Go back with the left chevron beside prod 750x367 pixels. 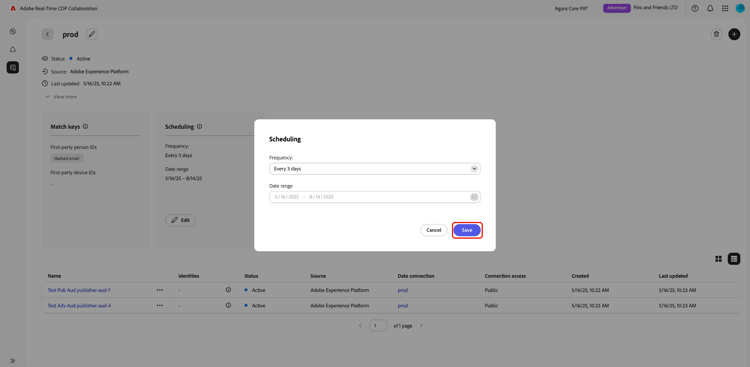click(x=47, y=34)
